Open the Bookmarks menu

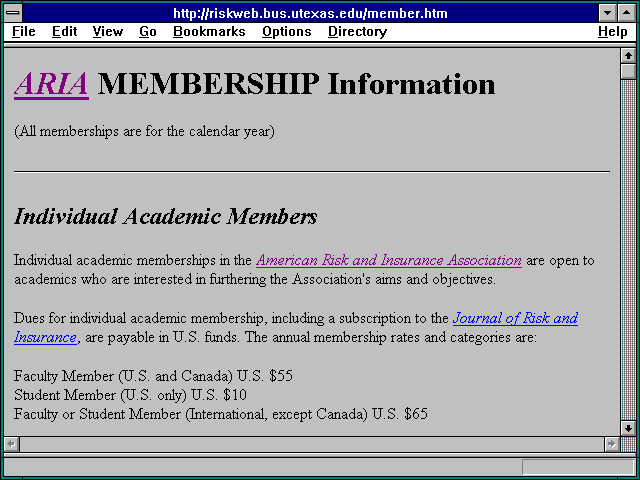coord(209,31)
